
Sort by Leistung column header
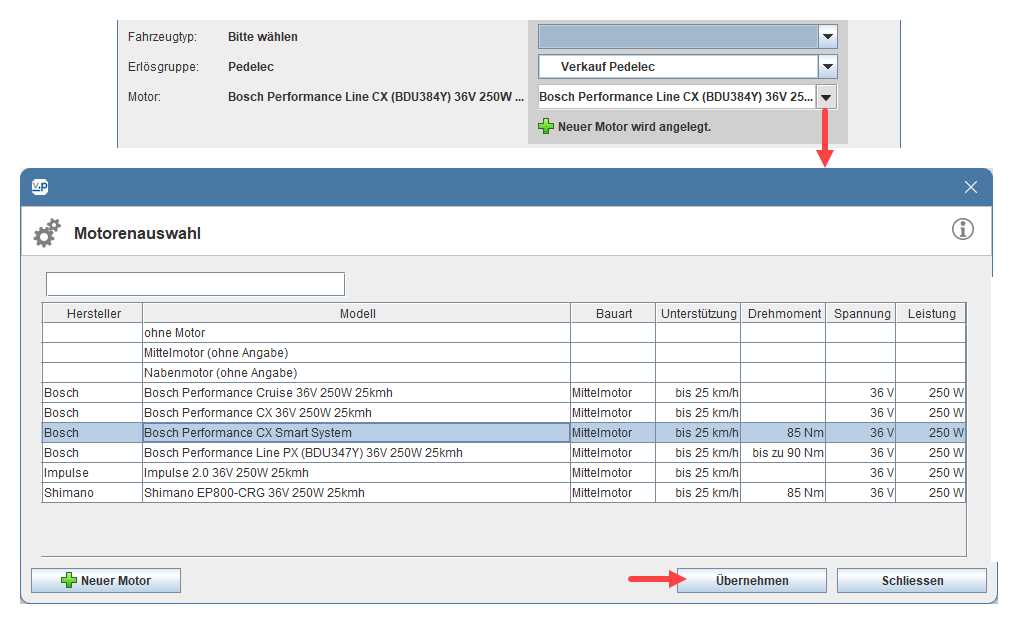(x=931, y=314)
